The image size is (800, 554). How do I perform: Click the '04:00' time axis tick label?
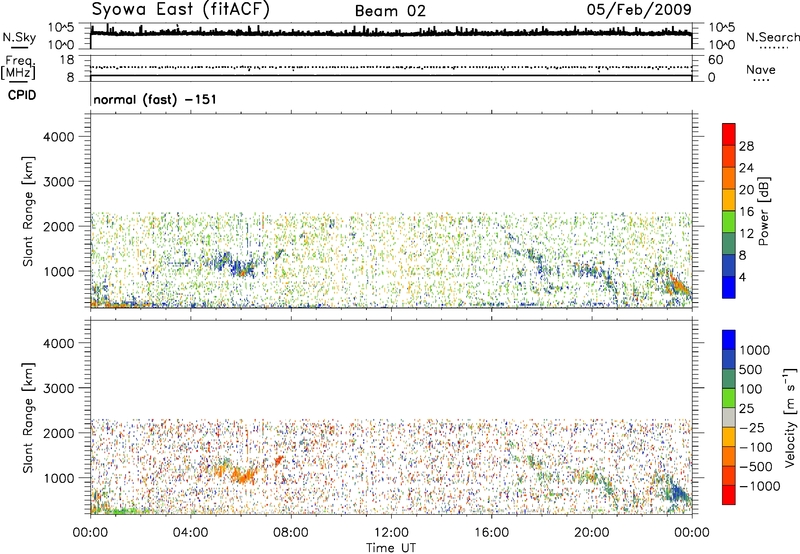pyautogui.click(x=190, y=533)
